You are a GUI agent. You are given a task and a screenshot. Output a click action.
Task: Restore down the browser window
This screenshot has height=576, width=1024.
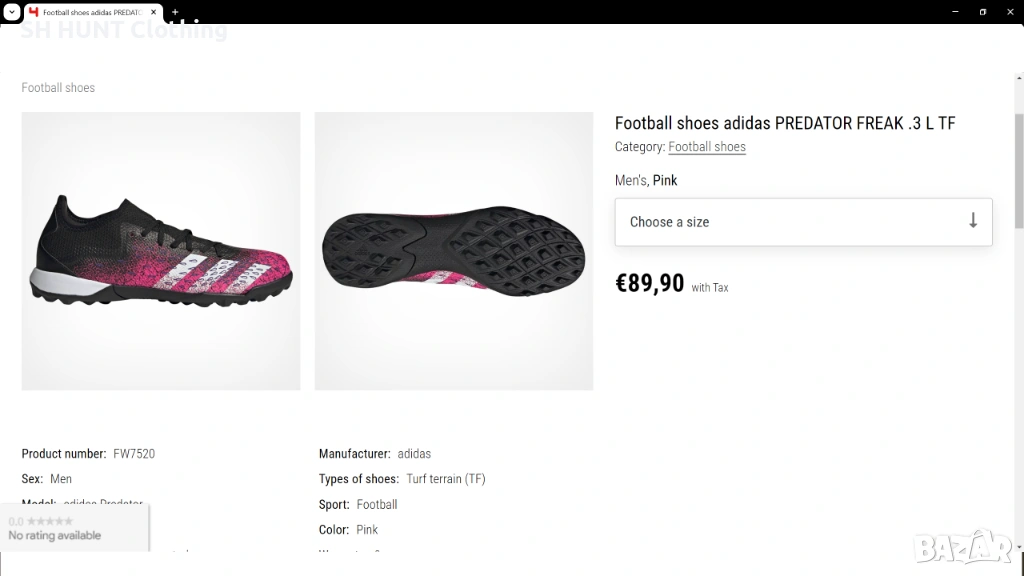(982, 12)
